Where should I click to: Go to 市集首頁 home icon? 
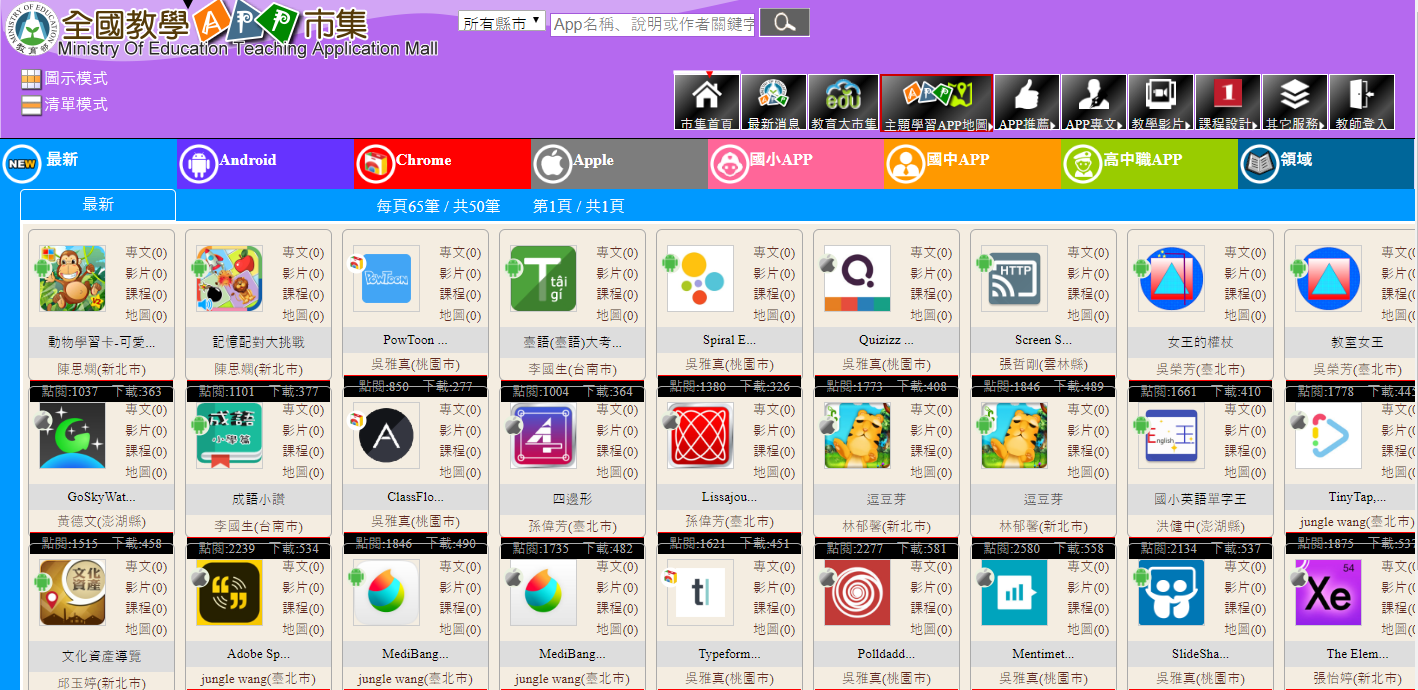point(707,103)
